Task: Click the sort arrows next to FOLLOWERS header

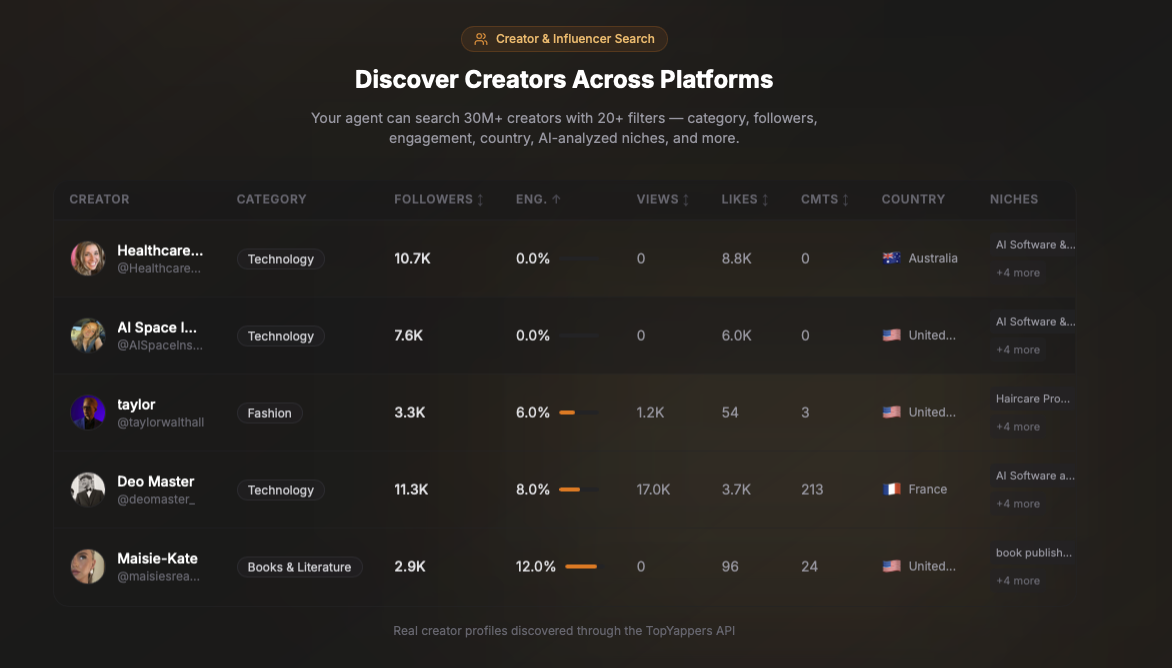Action: [x=478, y=199]
